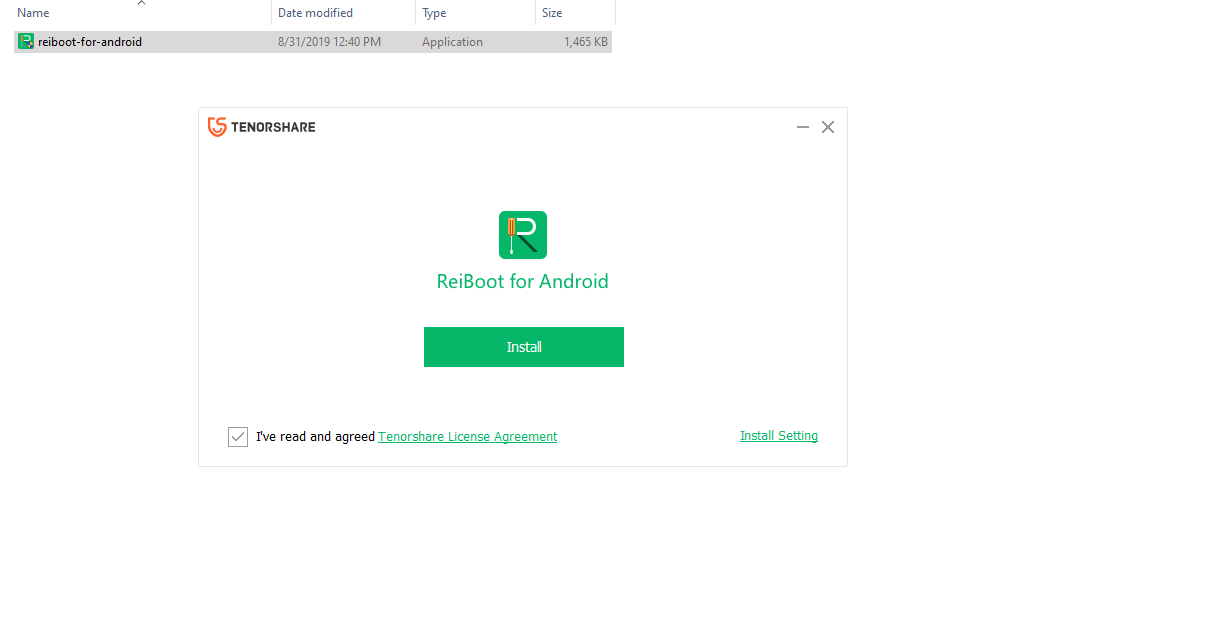Click the green Install button
Viewport: 1206px width, 633px height.
pyautogui.click(x=523, y=347)
